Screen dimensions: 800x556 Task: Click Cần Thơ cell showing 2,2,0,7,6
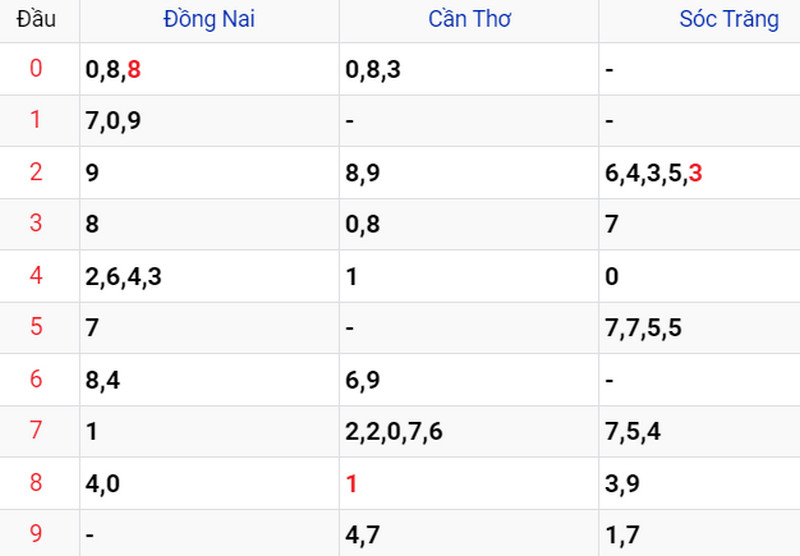point(393,432)
